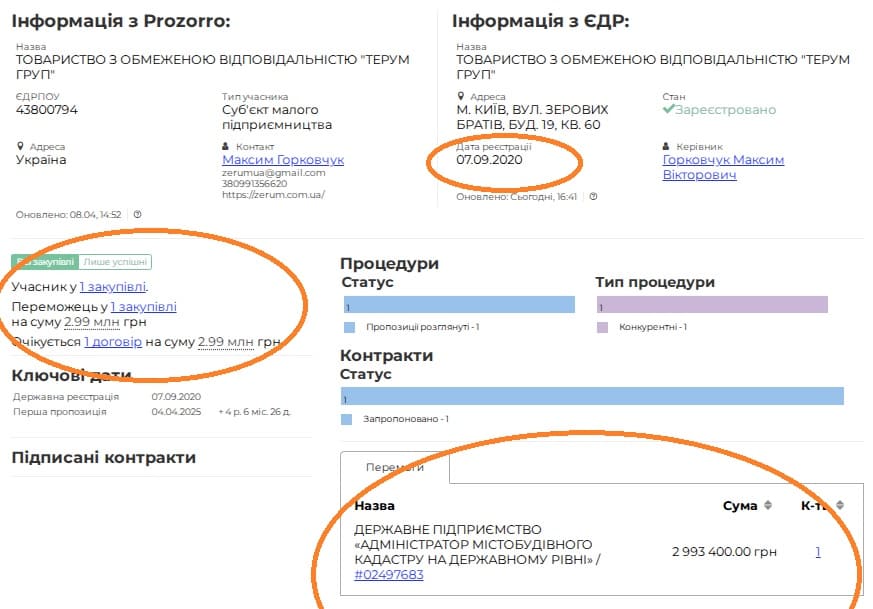Click the location pin icon in Prozorro address

click(21, 146)
